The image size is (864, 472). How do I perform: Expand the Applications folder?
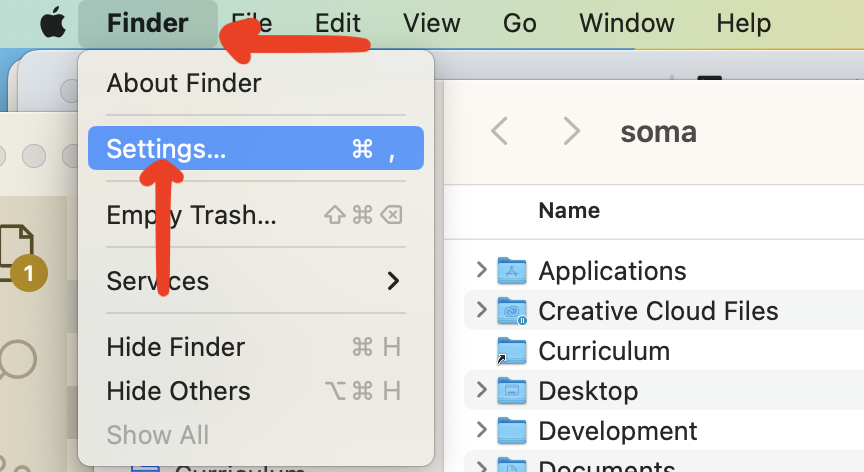(x=482, y=270)
